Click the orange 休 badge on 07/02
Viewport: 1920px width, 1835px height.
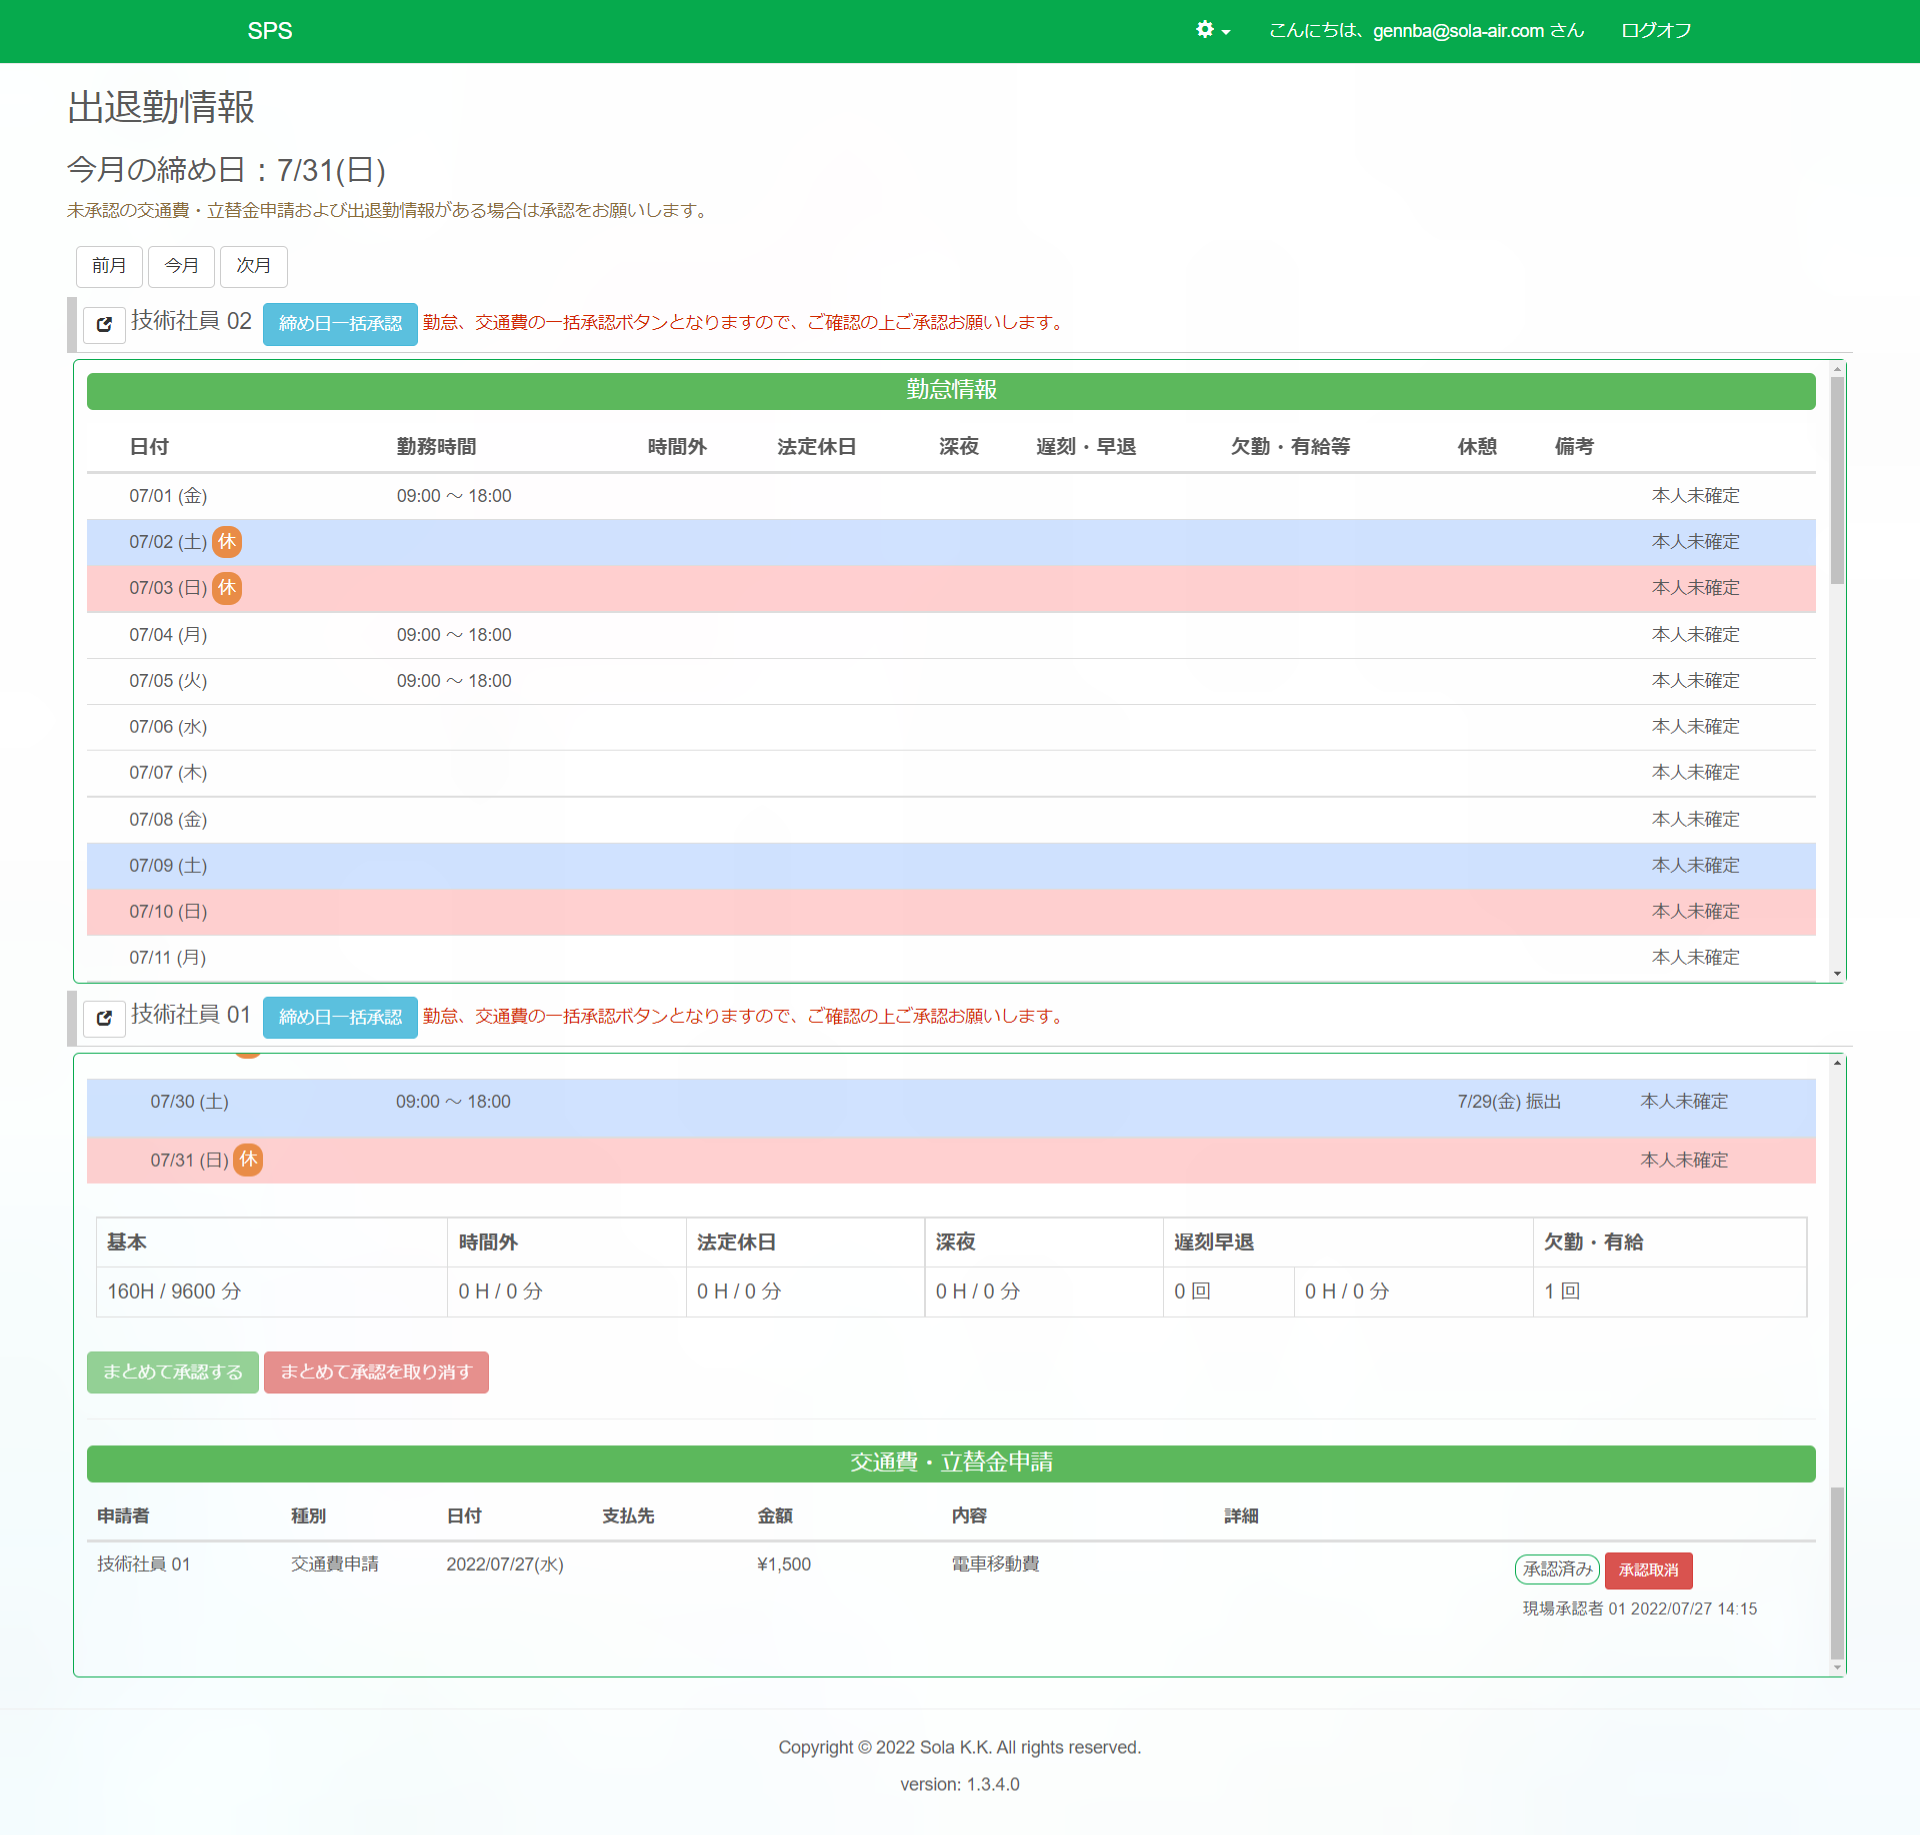pos(228,542)
